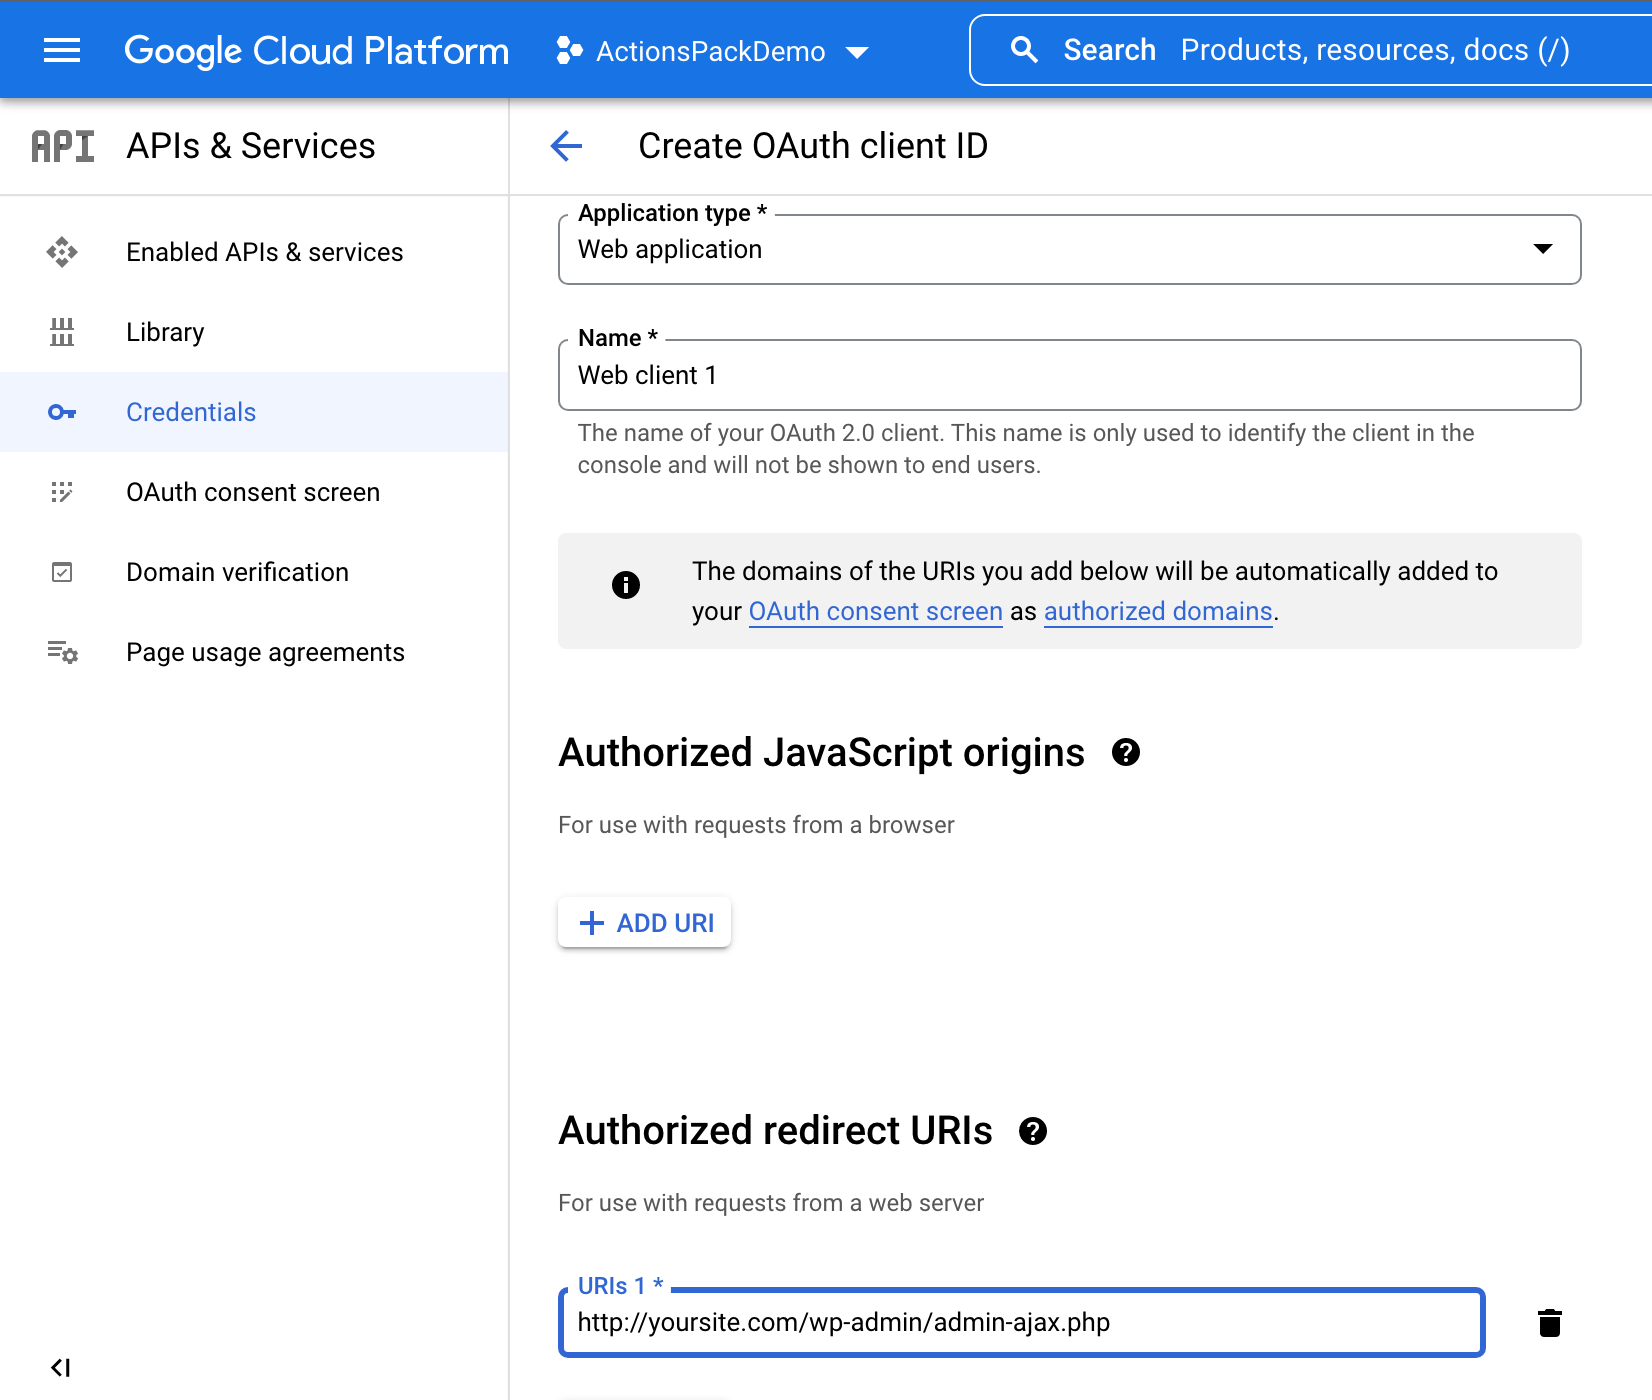Follow the authorized domains link

(x=1158, y=611)
